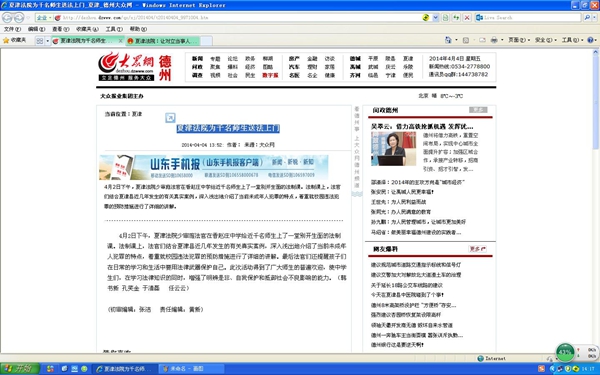Click the 新闻 navigation link
Viewport: 600px width, 375px height.
[x=197, y=59]
